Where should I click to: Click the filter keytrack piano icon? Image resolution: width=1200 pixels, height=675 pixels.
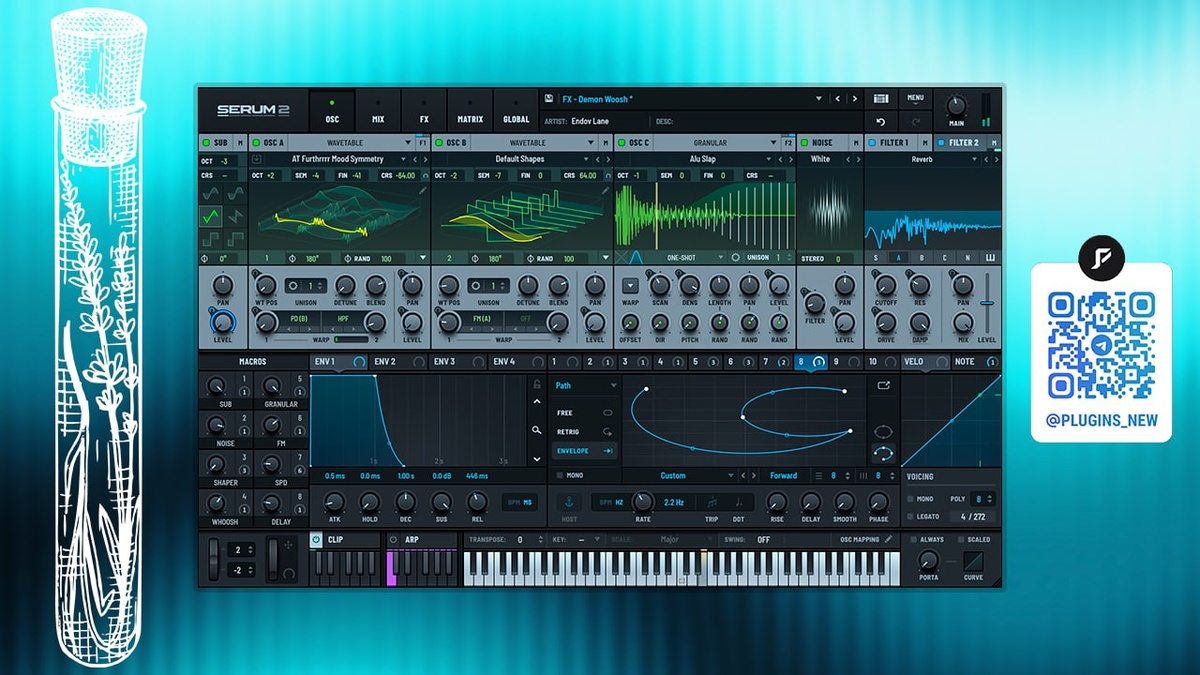click(x=988, y=257)
